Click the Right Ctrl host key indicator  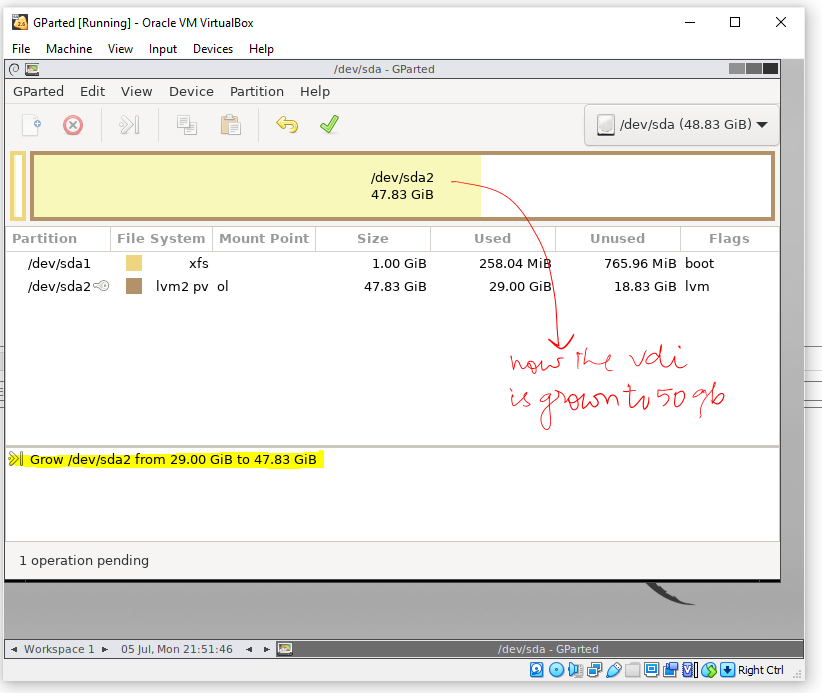[760, 670]
